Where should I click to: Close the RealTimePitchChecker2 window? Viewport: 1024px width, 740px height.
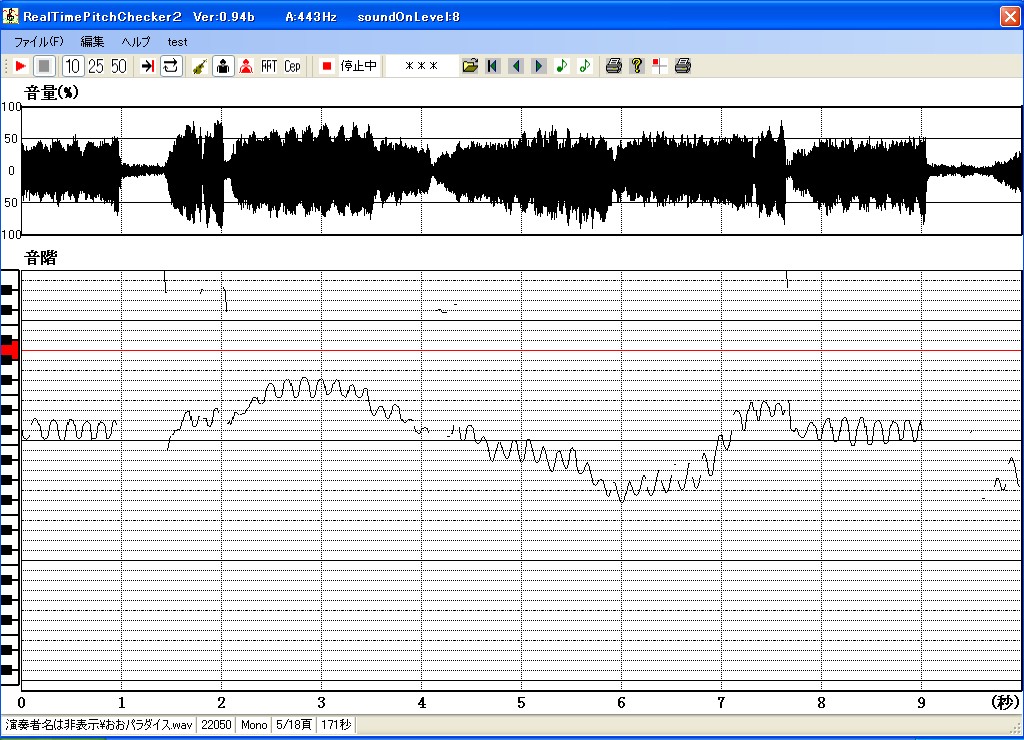click(1010, 16)
